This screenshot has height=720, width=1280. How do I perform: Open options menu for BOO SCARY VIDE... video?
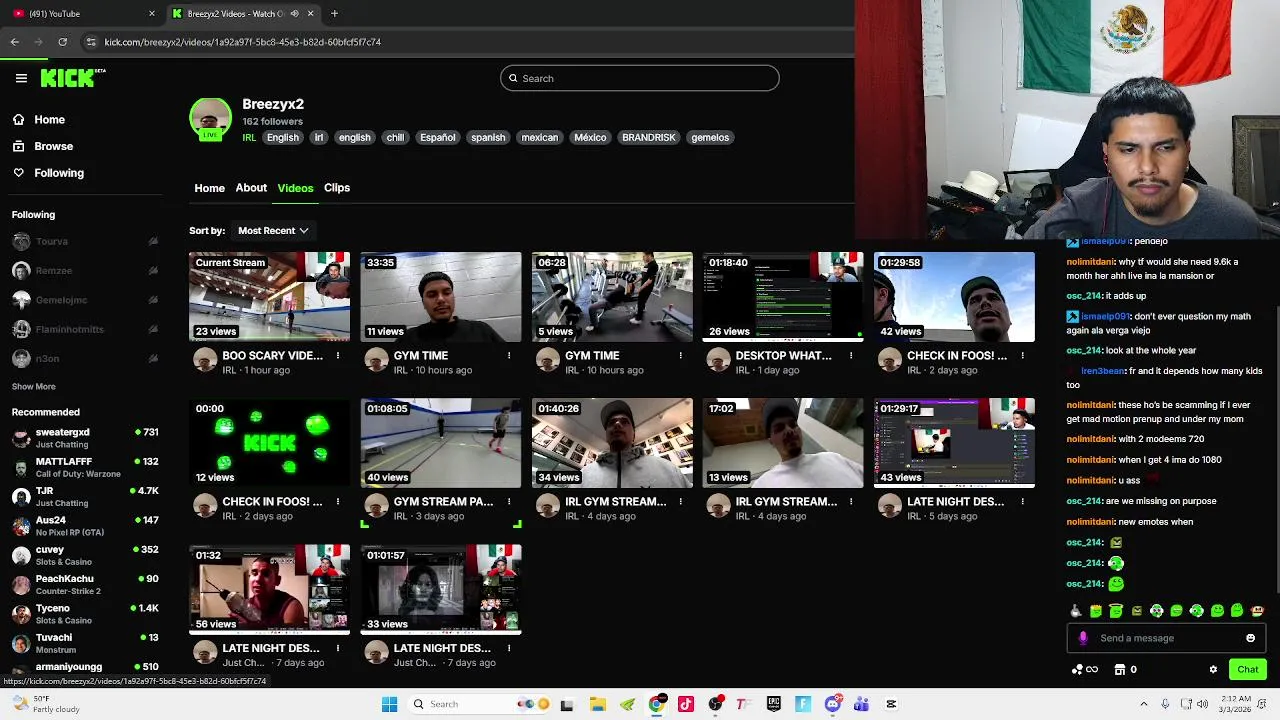338,356
